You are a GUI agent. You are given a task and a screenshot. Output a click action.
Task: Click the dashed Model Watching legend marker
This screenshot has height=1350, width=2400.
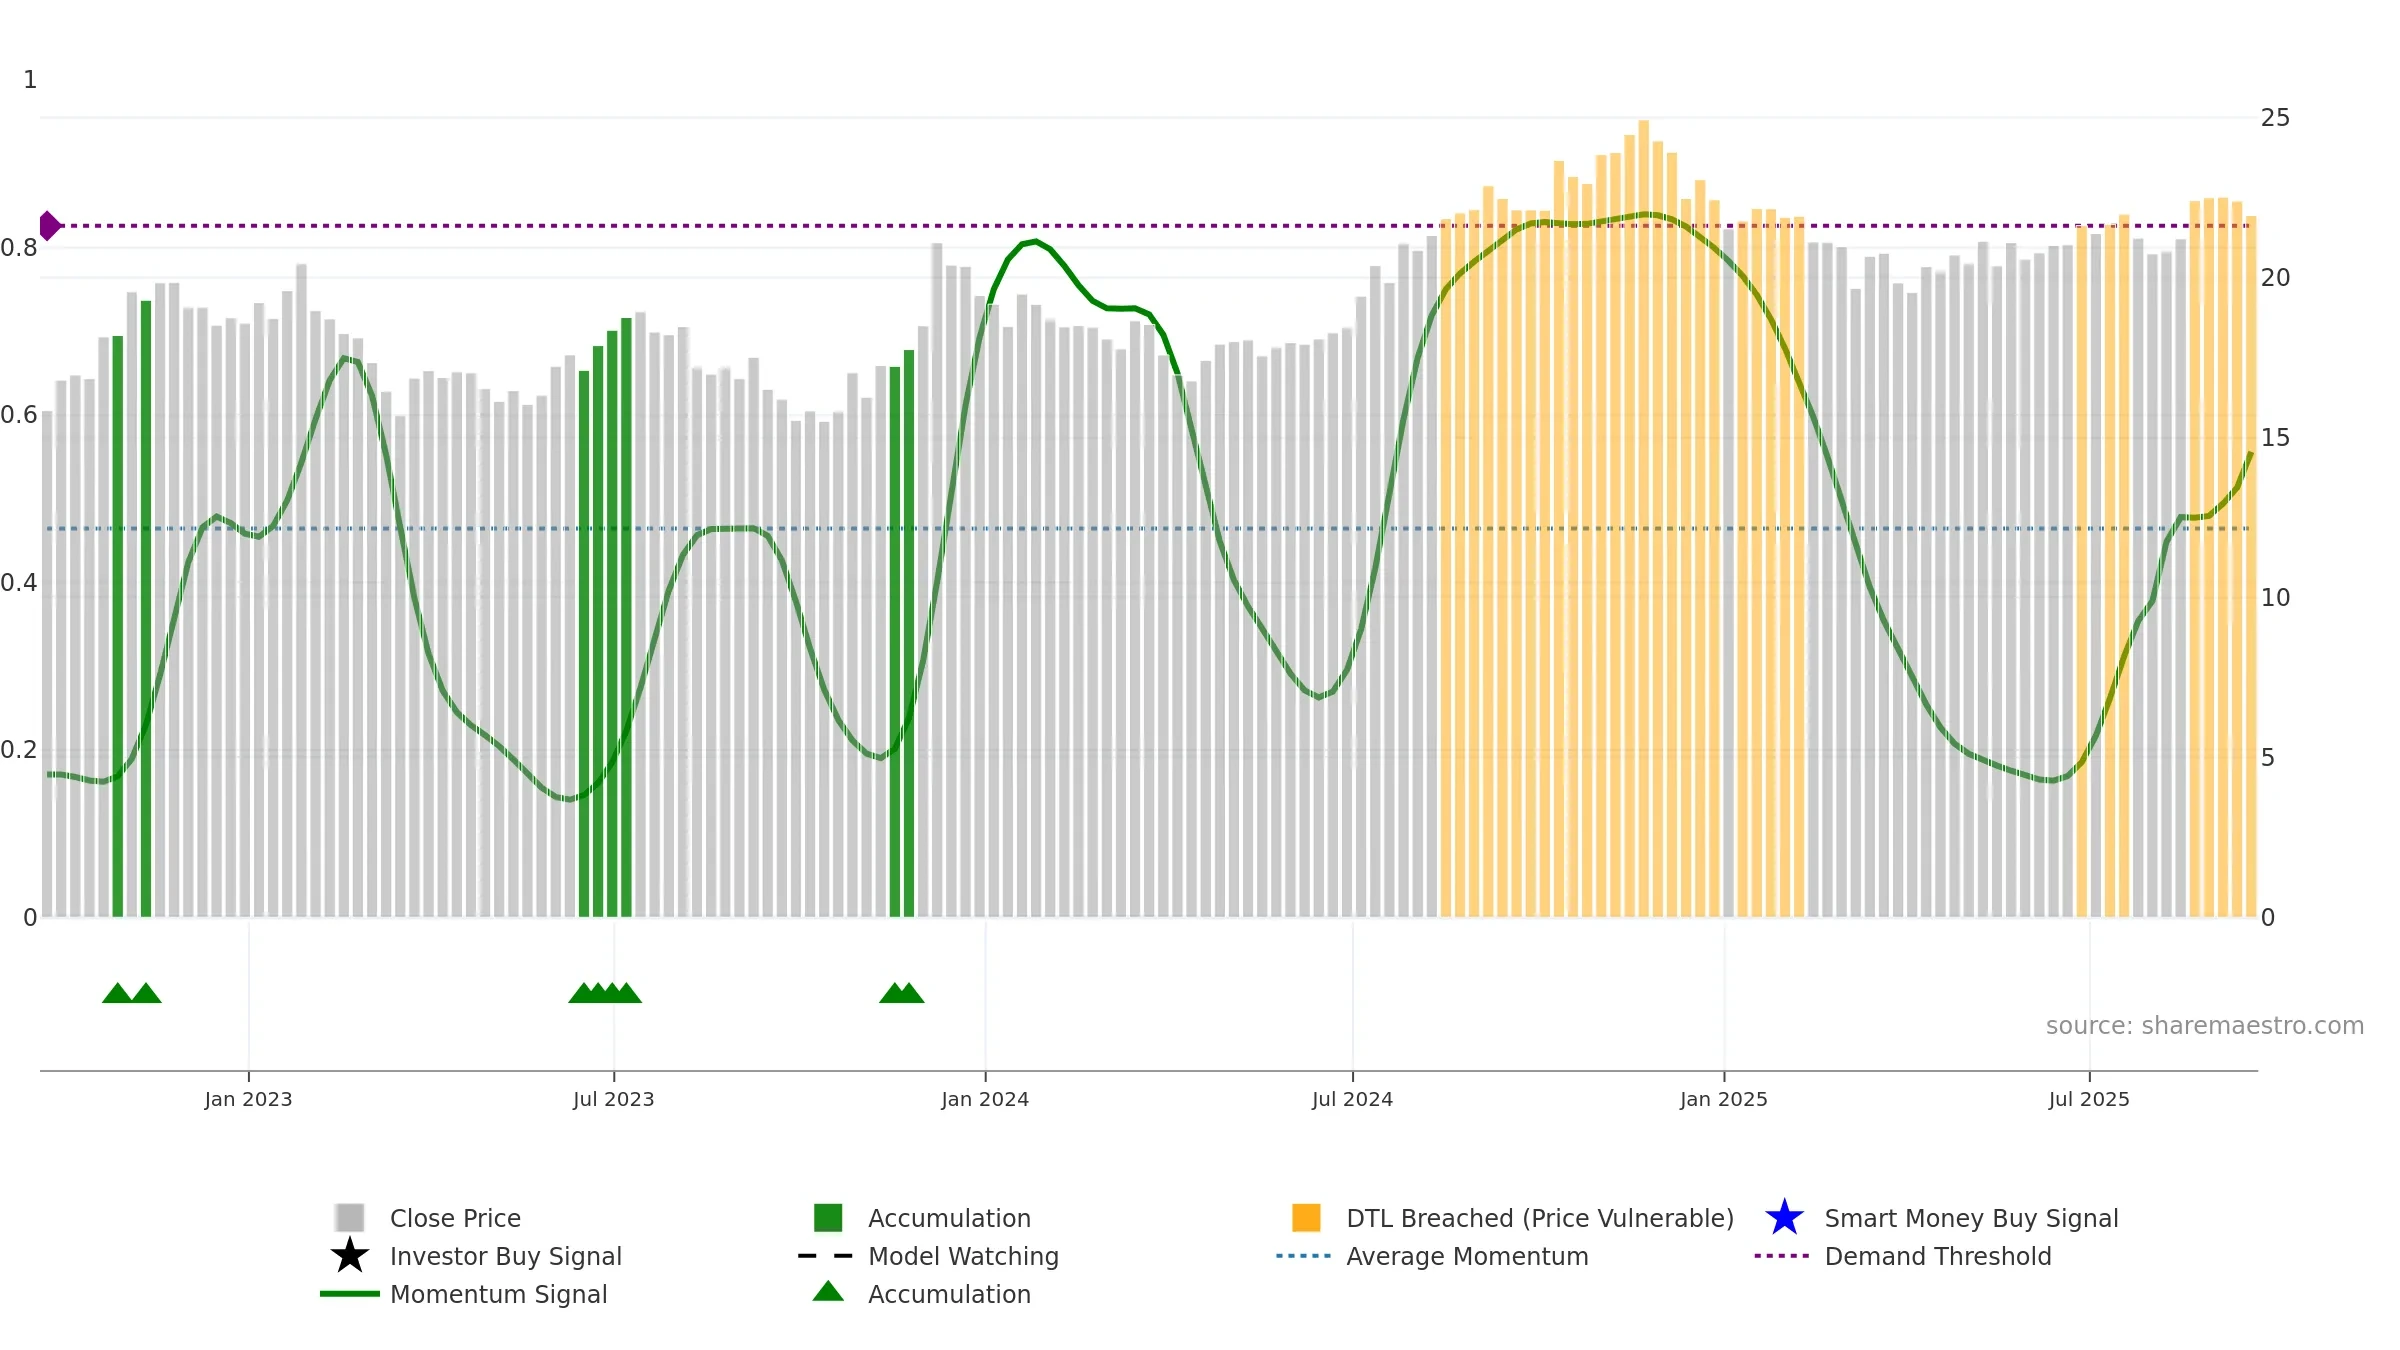coord(826,1256)
